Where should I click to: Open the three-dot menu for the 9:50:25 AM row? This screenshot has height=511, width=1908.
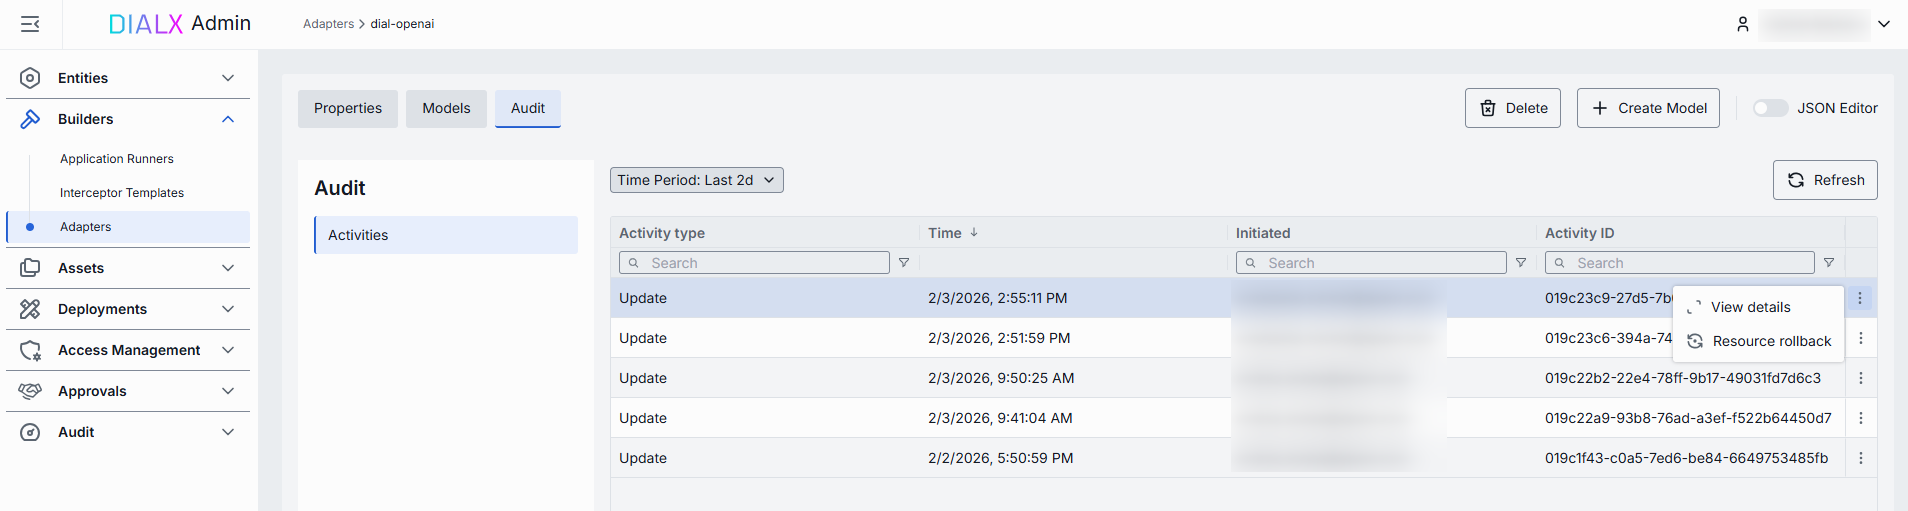point(1861,378)
